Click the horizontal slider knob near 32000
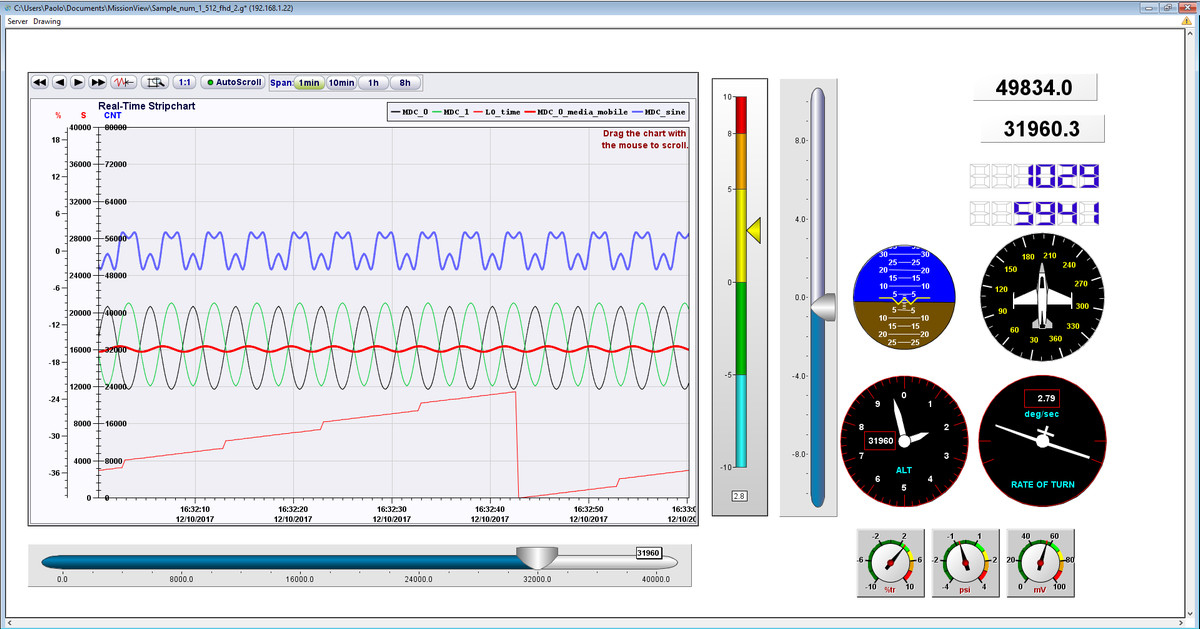The width and height of the screenshot is (1200, 629). 538,558
